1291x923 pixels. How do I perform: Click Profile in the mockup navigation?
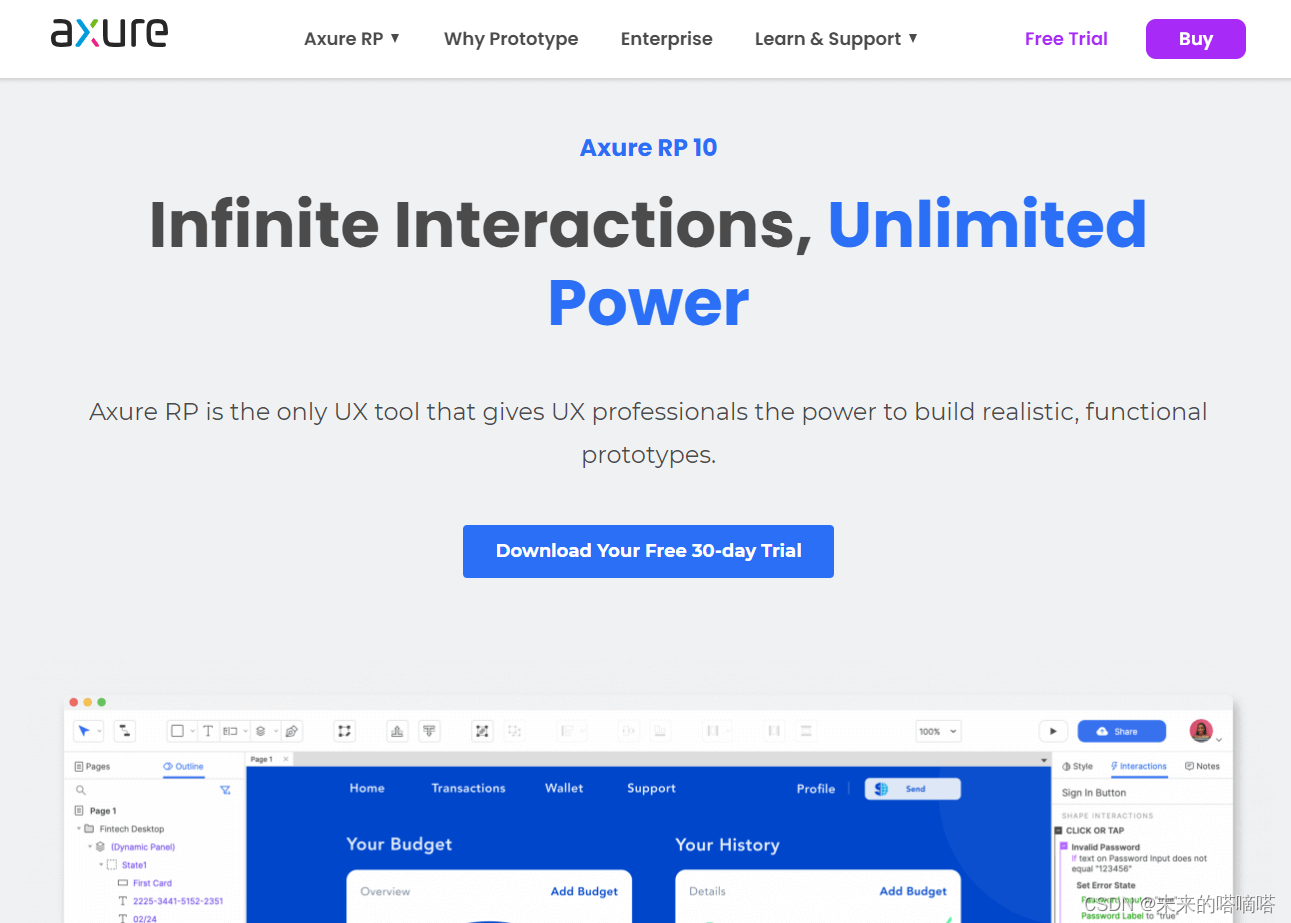tap(816, 789)
